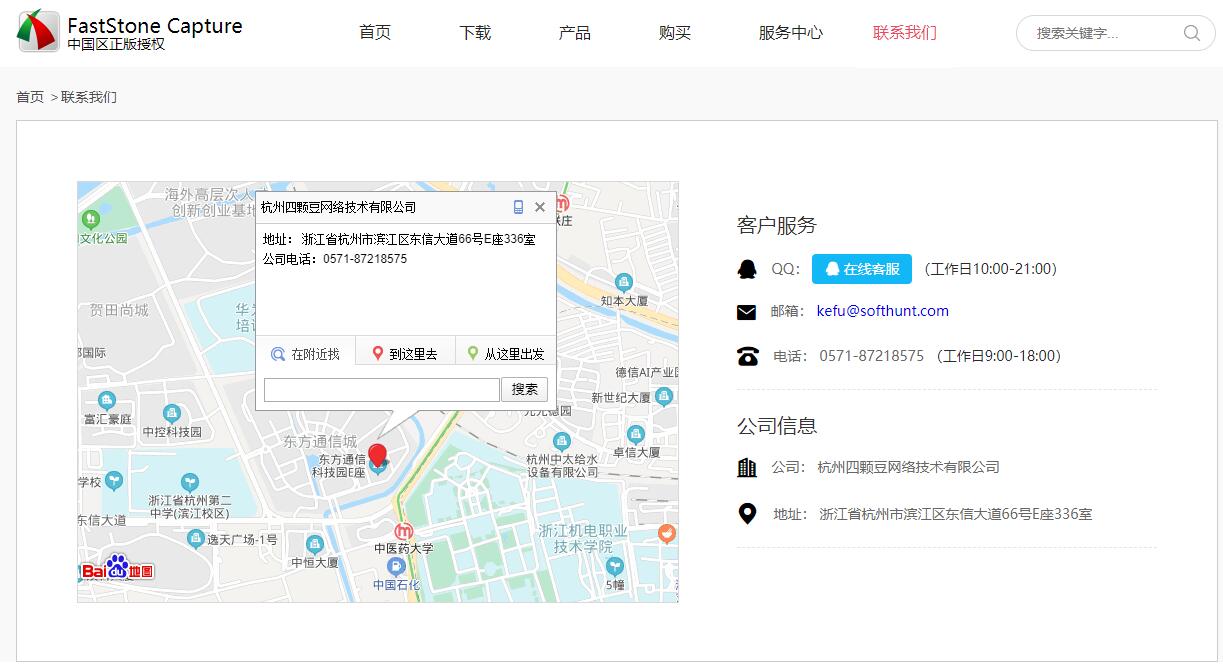Click the company building icon

747,467
